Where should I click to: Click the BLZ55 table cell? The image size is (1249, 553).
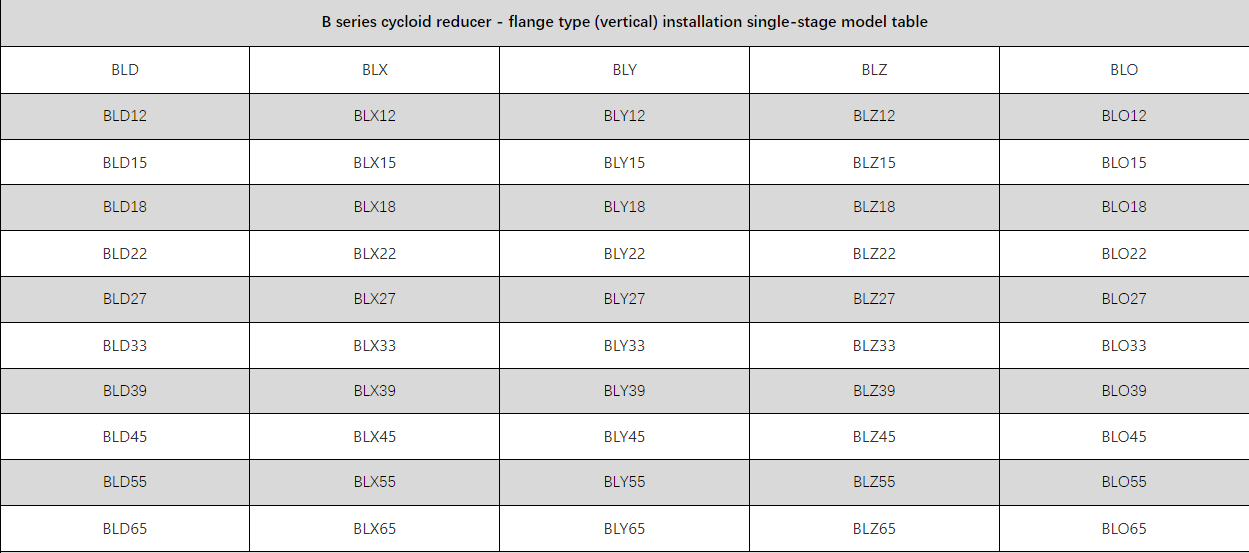[874, 482]
